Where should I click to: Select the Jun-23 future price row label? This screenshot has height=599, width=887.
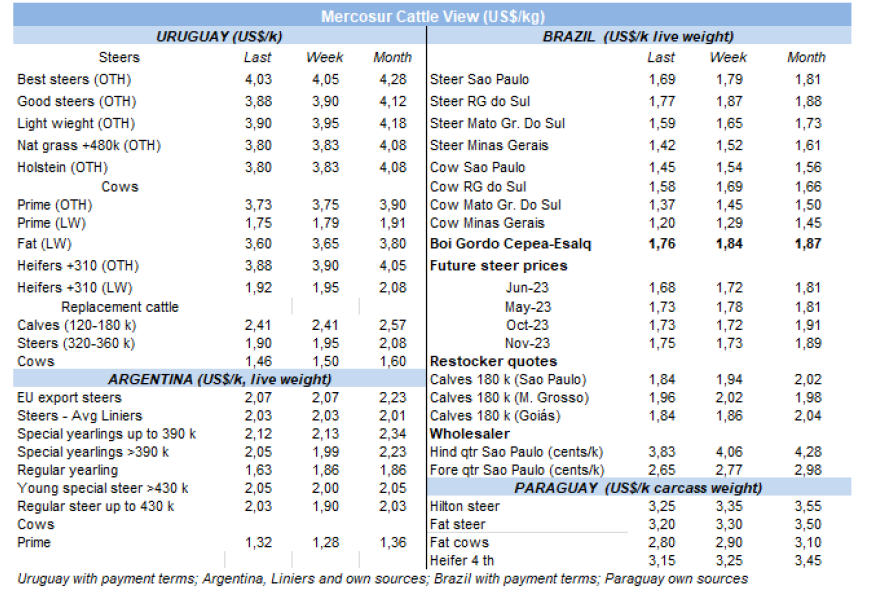click(x=526, y=288)
